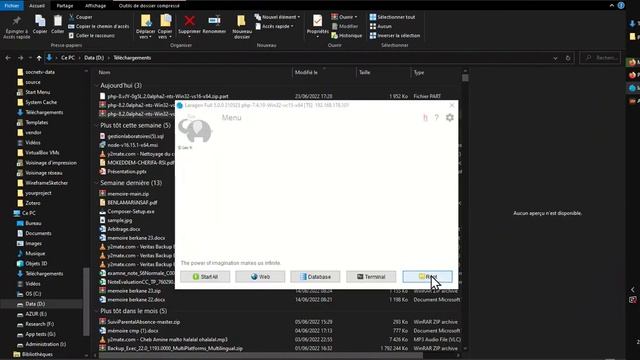The image size is (640, 360).
Task: Open the File Explorer help icon
Action: click(x=621, y=6)
